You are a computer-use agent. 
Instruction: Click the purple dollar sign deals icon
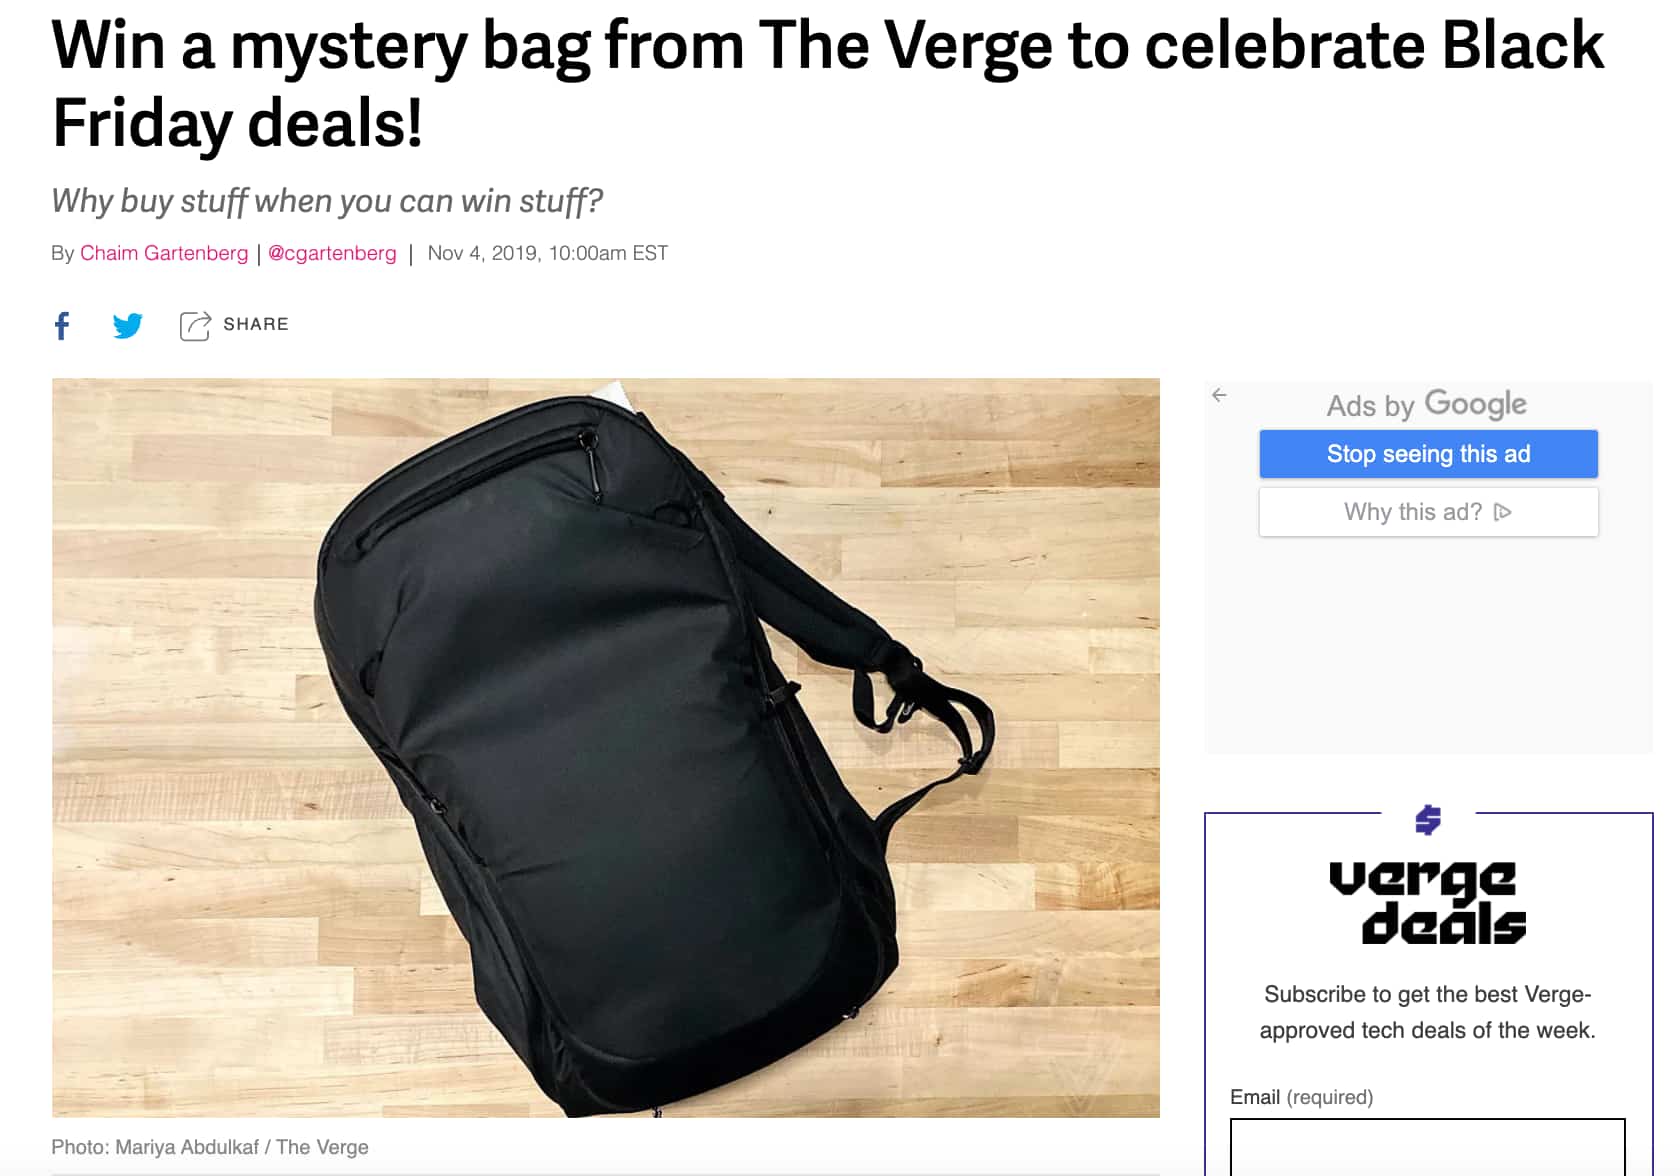[x=1428, y=820]
